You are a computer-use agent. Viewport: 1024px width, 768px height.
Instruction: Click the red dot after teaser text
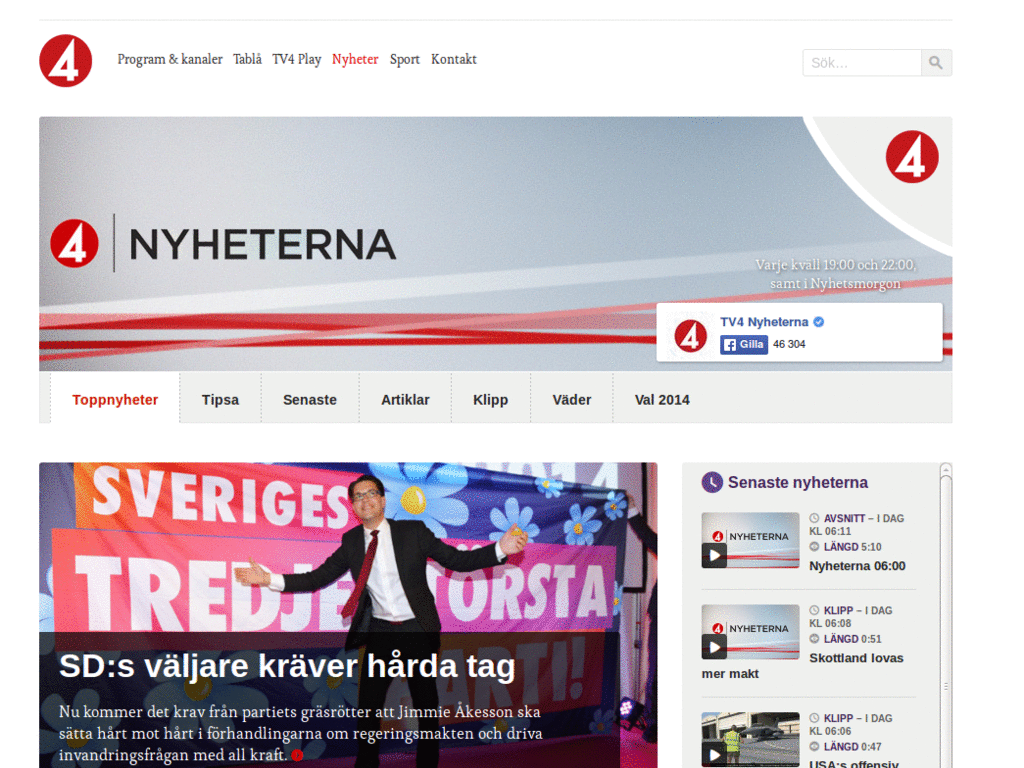click(297, 756)
